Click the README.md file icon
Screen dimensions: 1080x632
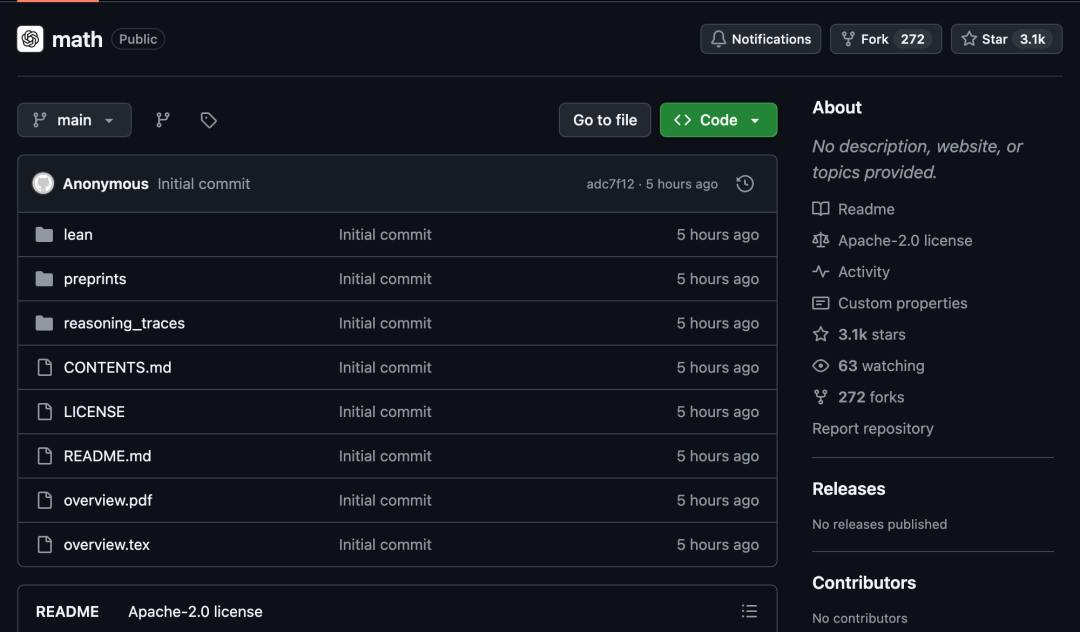click(45, 456)
